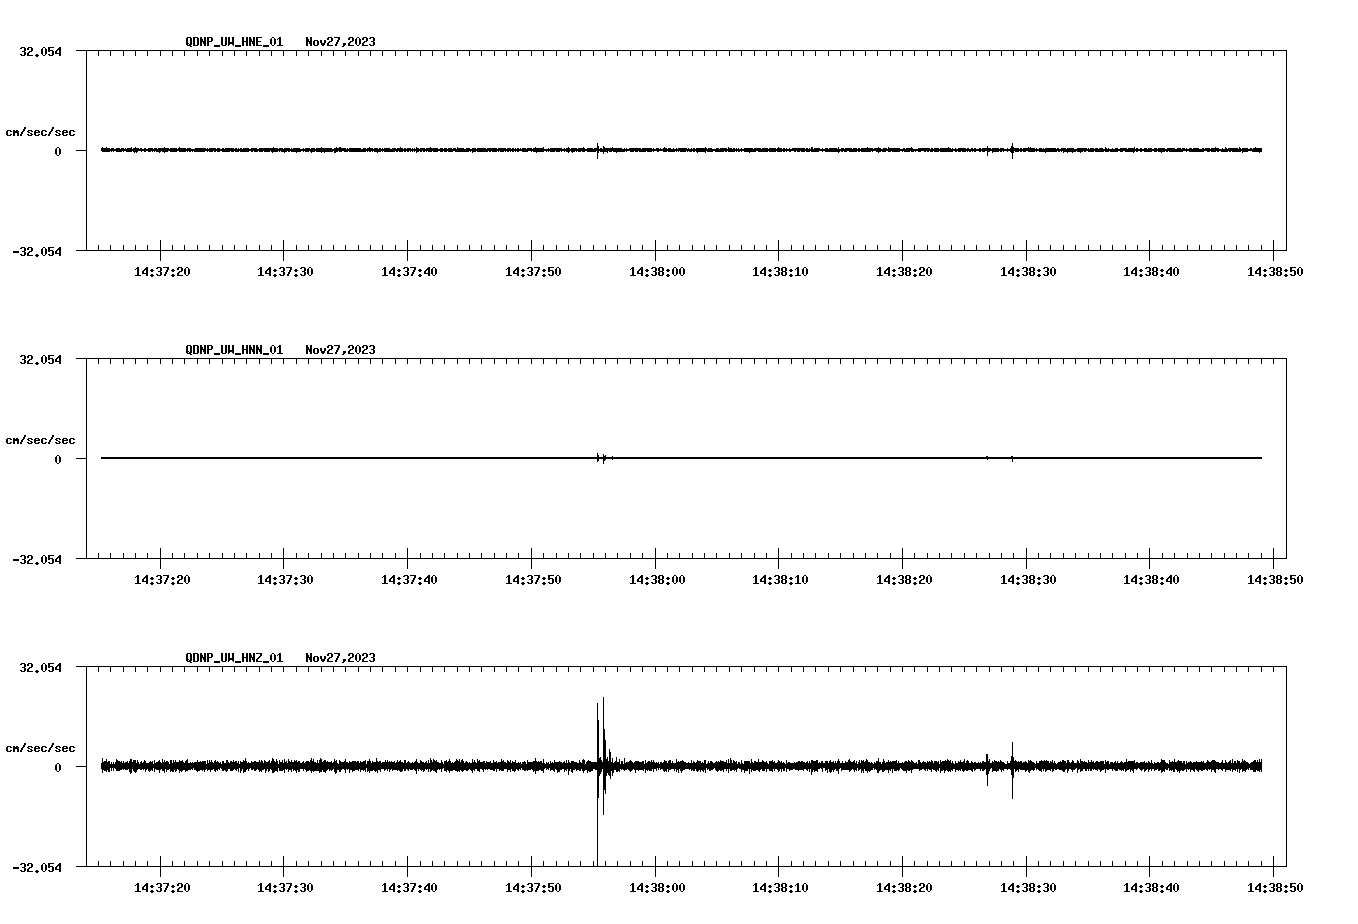Click the 14:38:20 label under the HNZ plot

(x=903, y=887)
